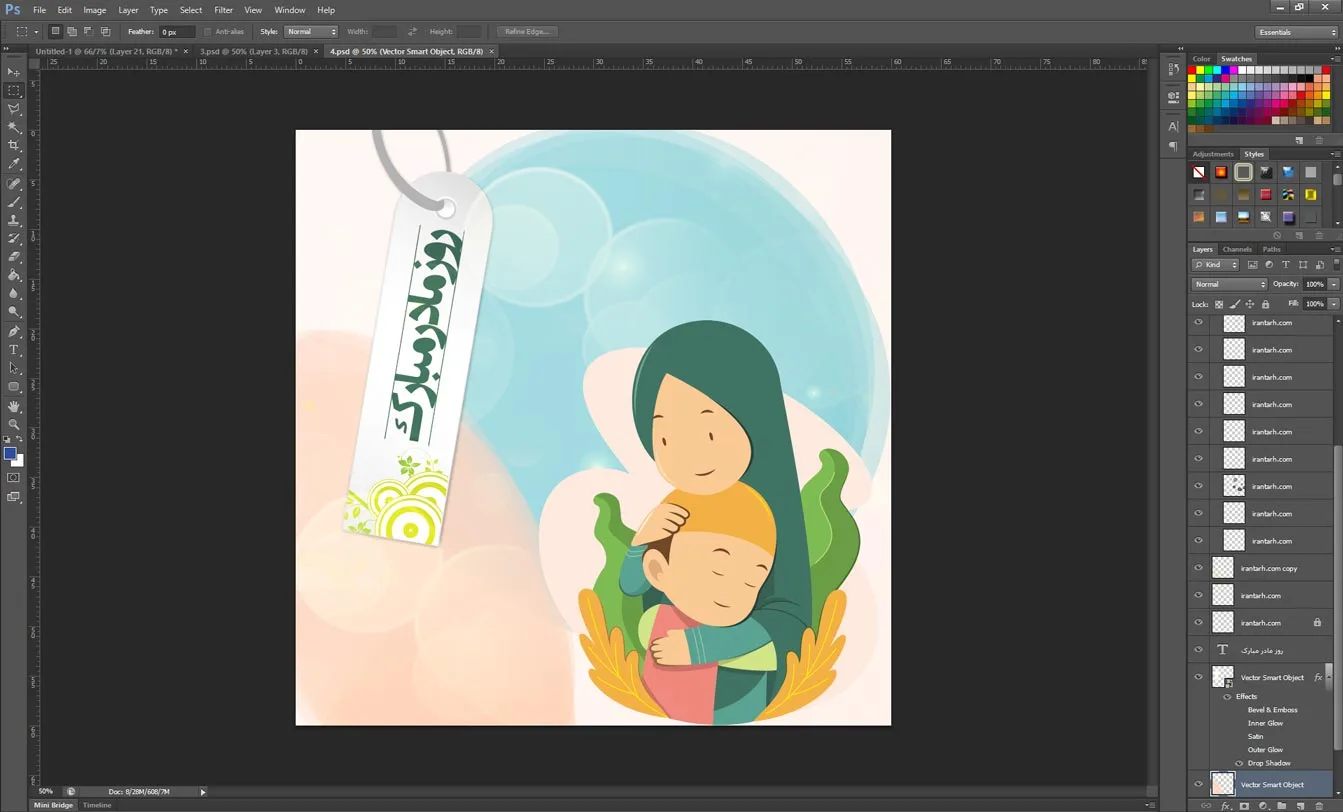Click the blue foreground color swatch
Image resolution: width=1343 pixels, height=812 pixels.
click(x=10, y=453)
